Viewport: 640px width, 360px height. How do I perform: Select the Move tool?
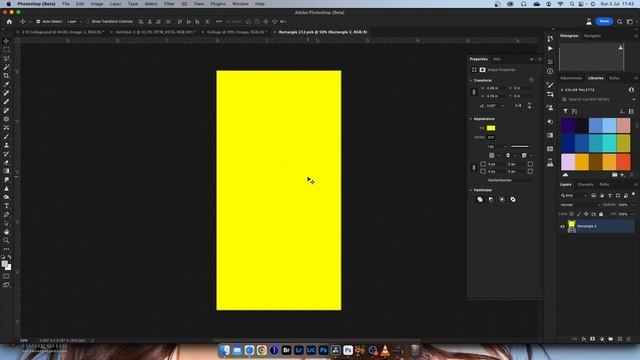[x=6, y=41]
